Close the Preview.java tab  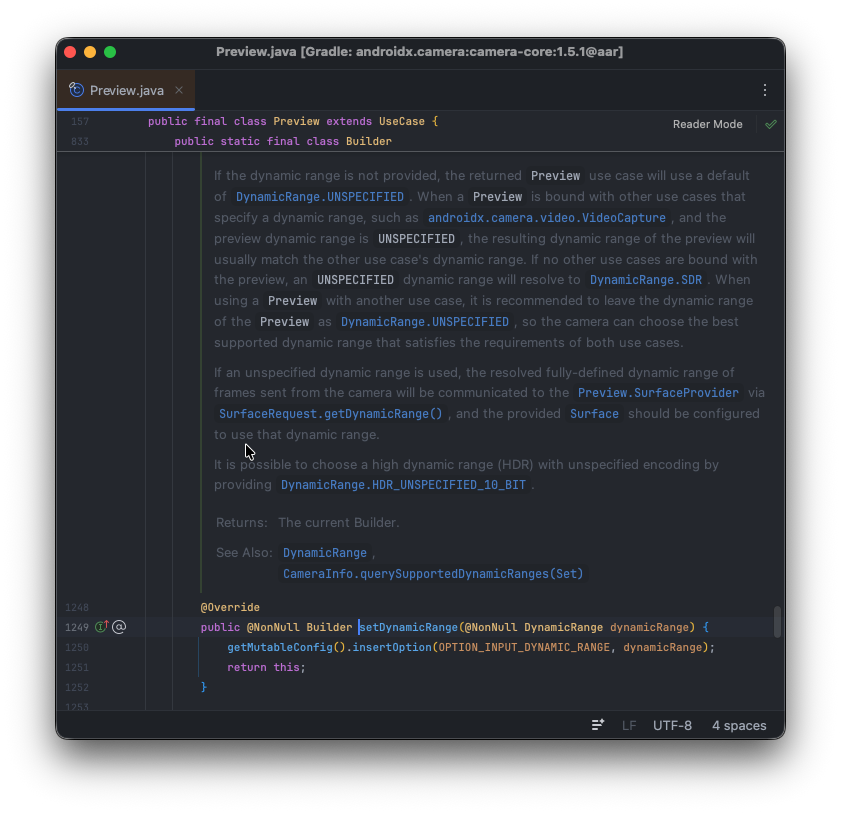[x=179, y=90]
